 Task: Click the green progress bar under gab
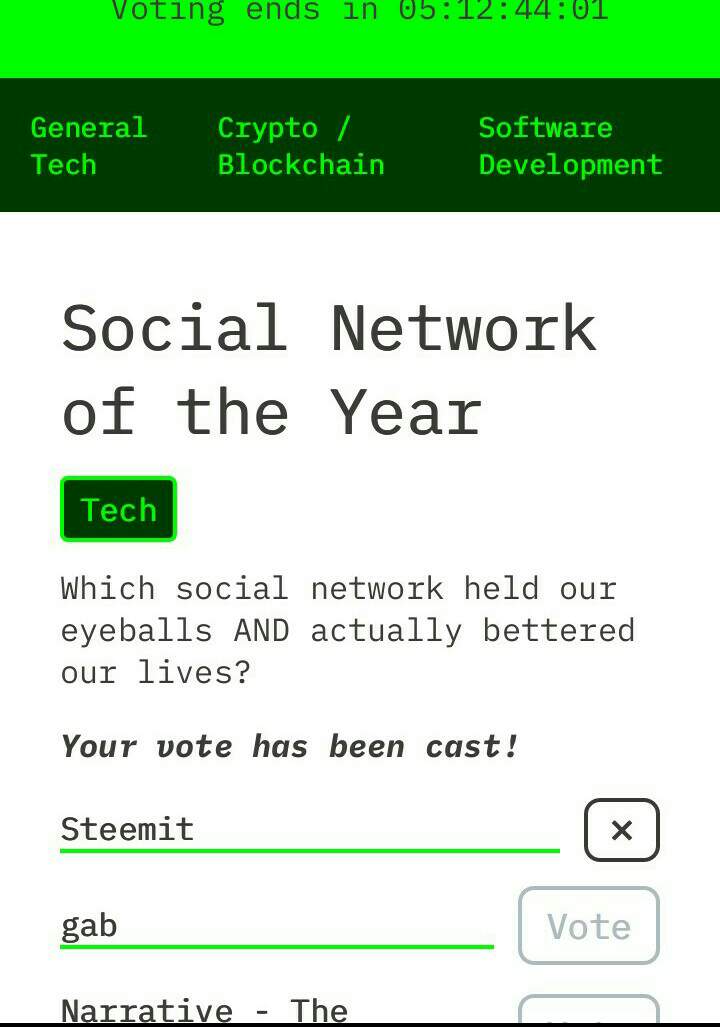tap(276, 945)
